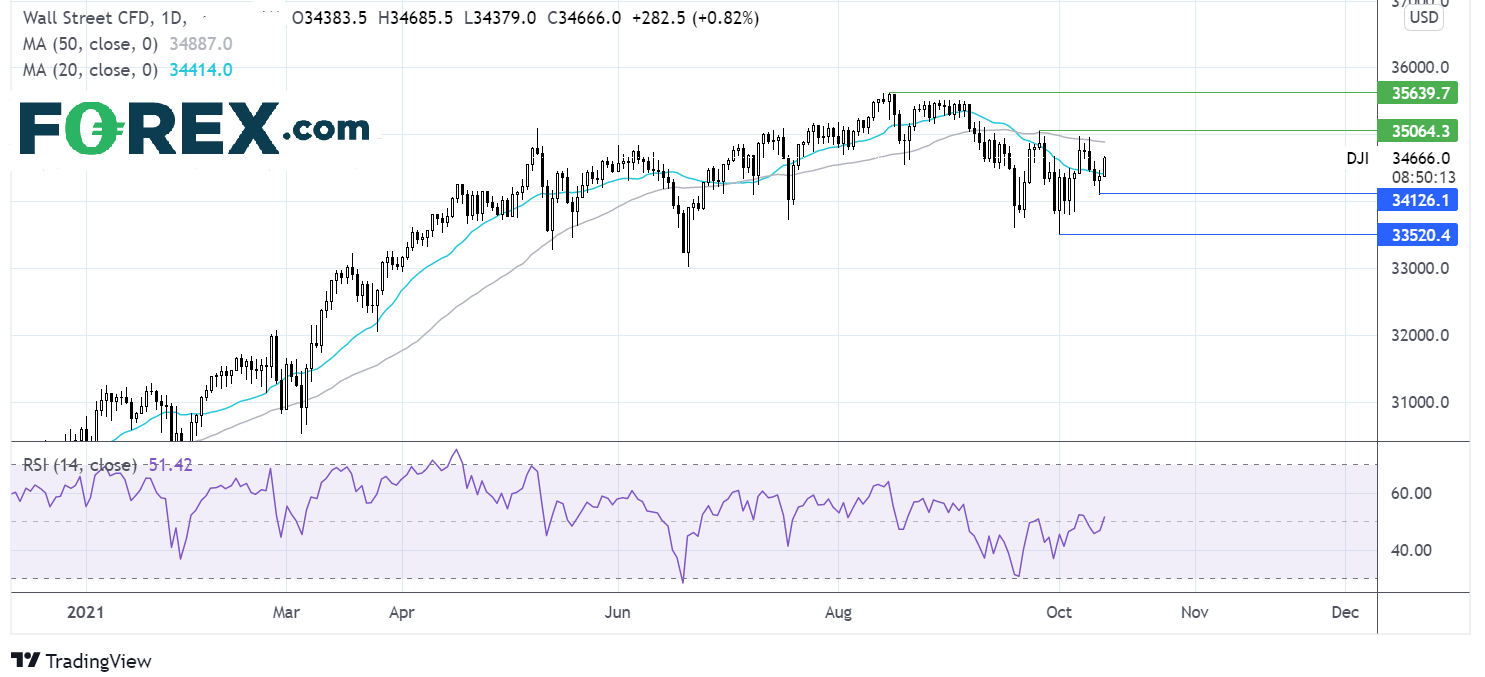
Task: Click the 2021 time axis label
Action: coord(84,612)
